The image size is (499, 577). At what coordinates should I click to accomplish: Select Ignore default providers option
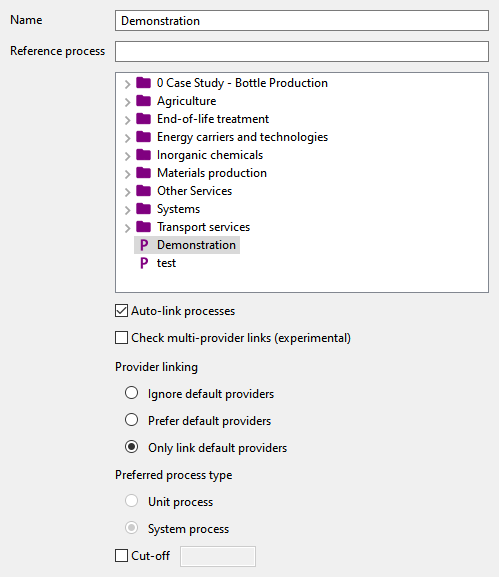pyautogui.click(x=131, y=393)
